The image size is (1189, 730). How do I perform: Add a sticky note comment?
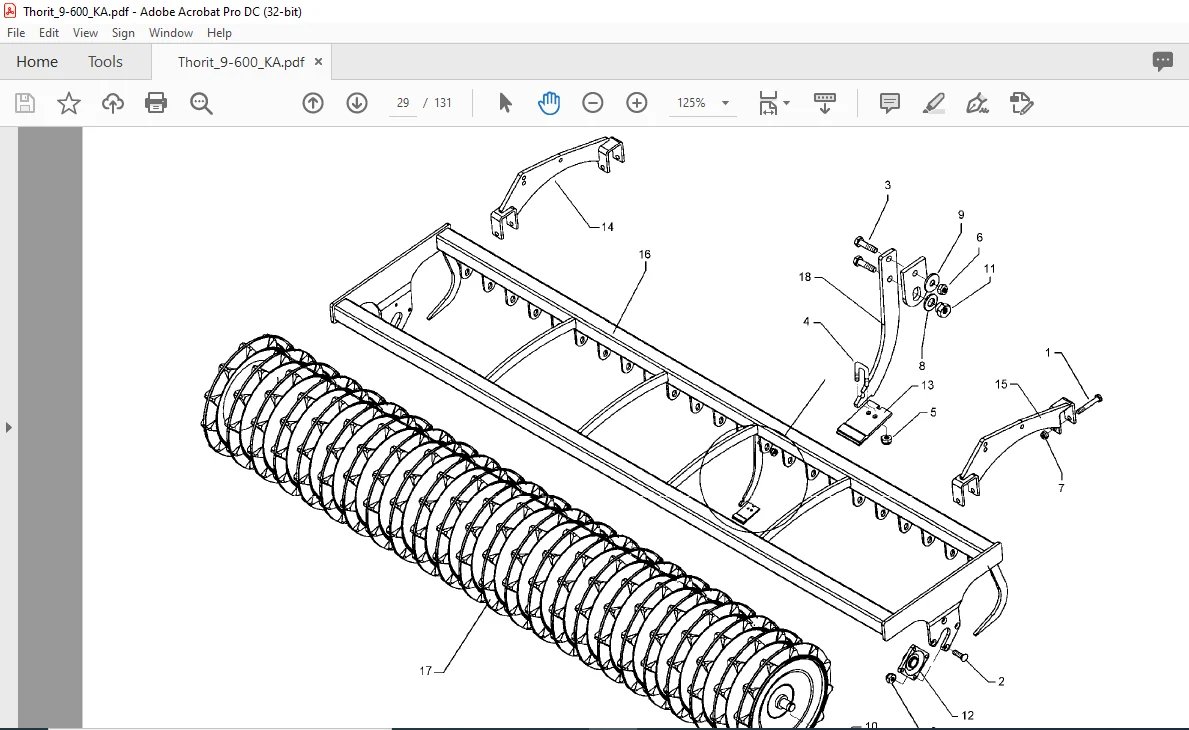(889, 103)
